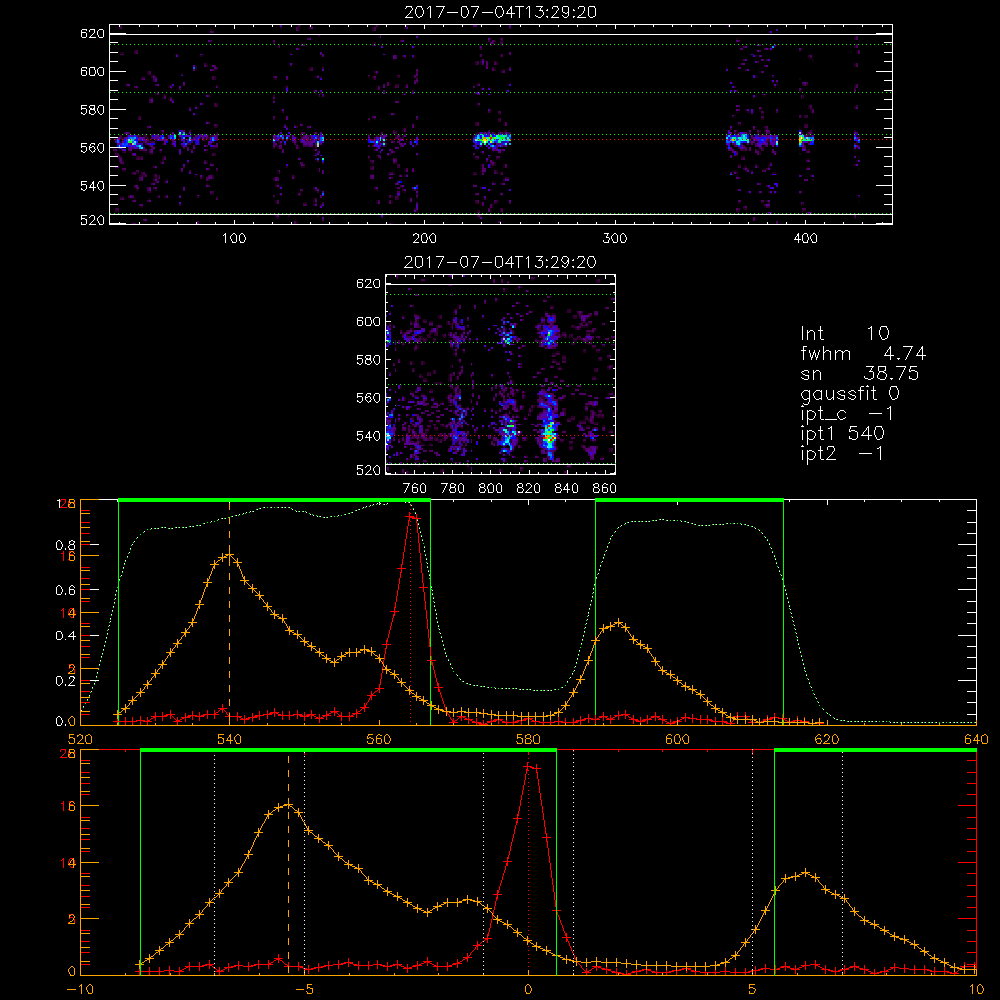Click x-axis label 400 on top spectrogram
Viewport: 1000px width, 1000px height.
pyautogui.click(x=805, y=238)
